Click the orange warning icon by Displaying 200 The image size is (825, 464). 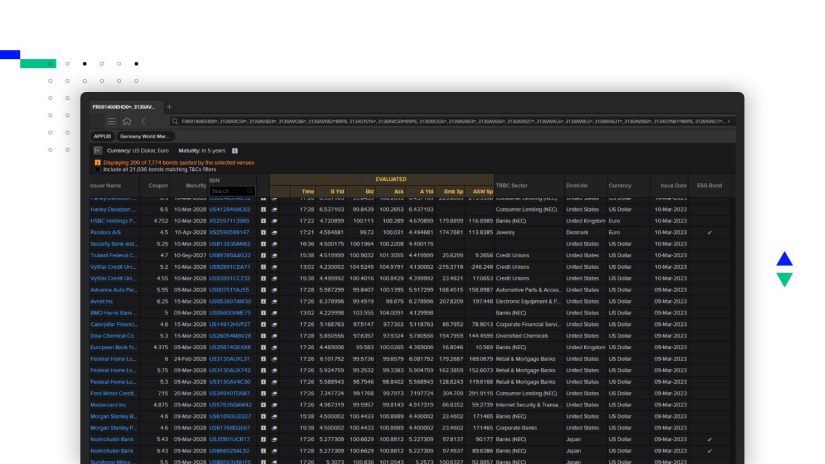coord(97,161)
